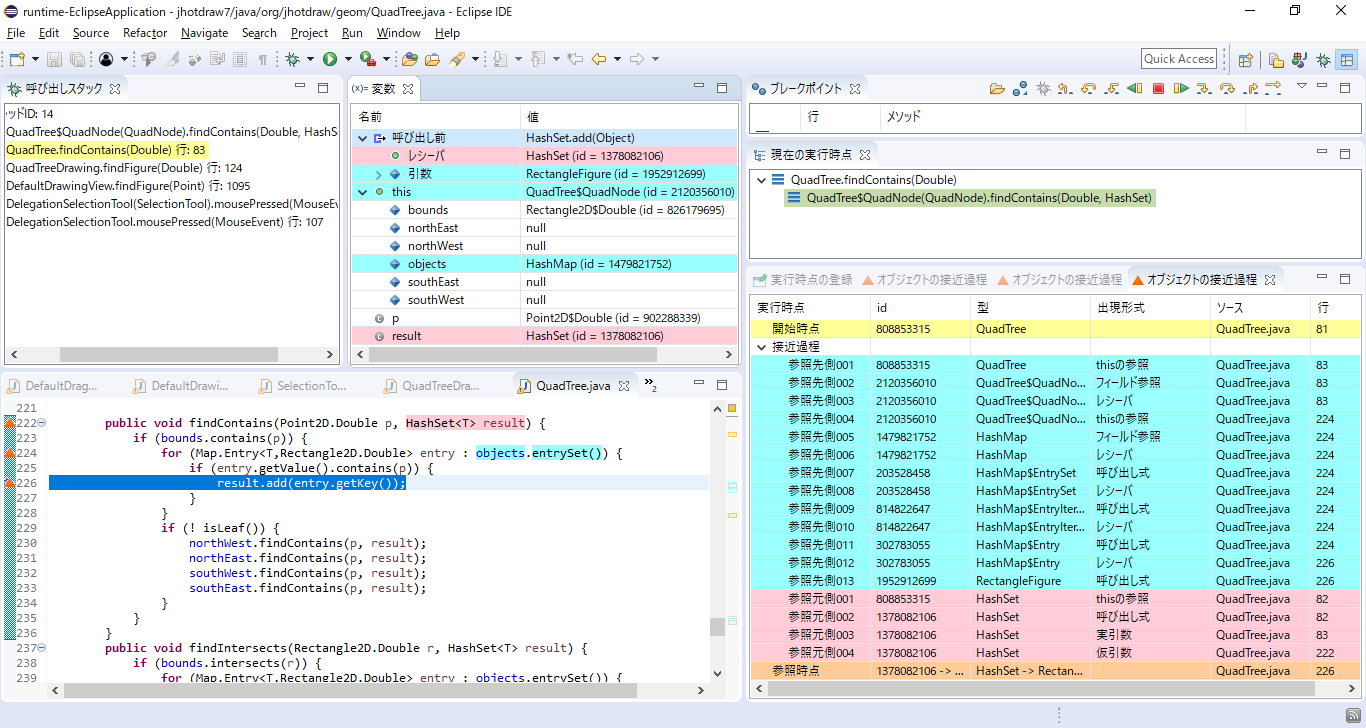This screenshot has height=728, width=1366.
Task: Open the Run launch dropdown arrow
Action: (x=346, y=59)
